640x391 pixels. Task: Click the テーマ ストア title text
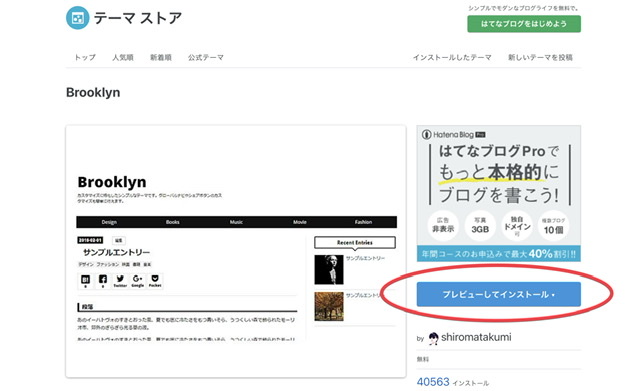[x=138, y=18]
